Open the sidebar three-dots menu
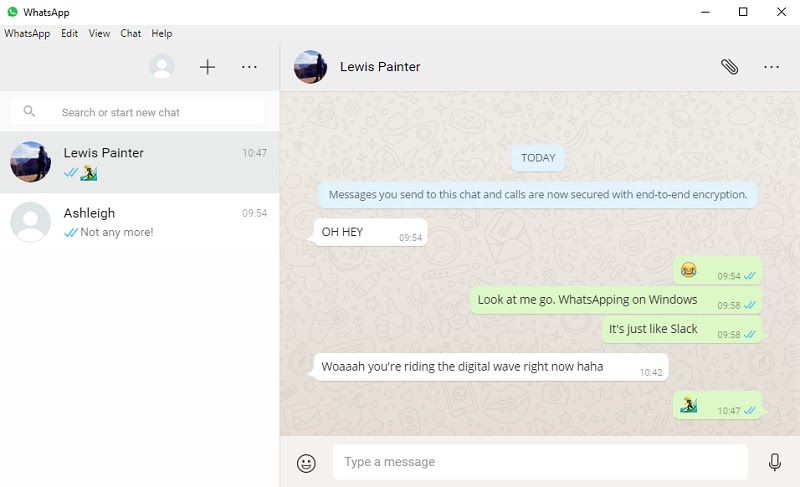 point(249,67)
